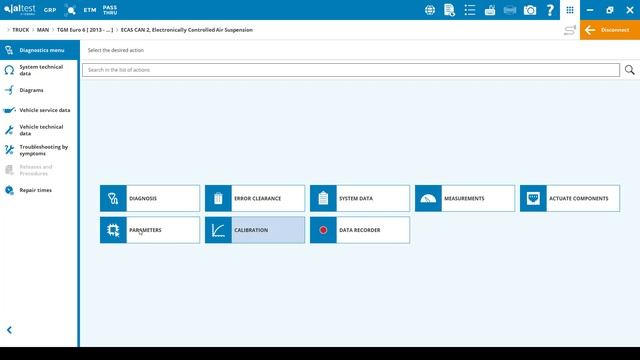Click the trash bin icon on ERROR CLEARANCE
This screenshot has height=360, width=640.
(218, 198)
